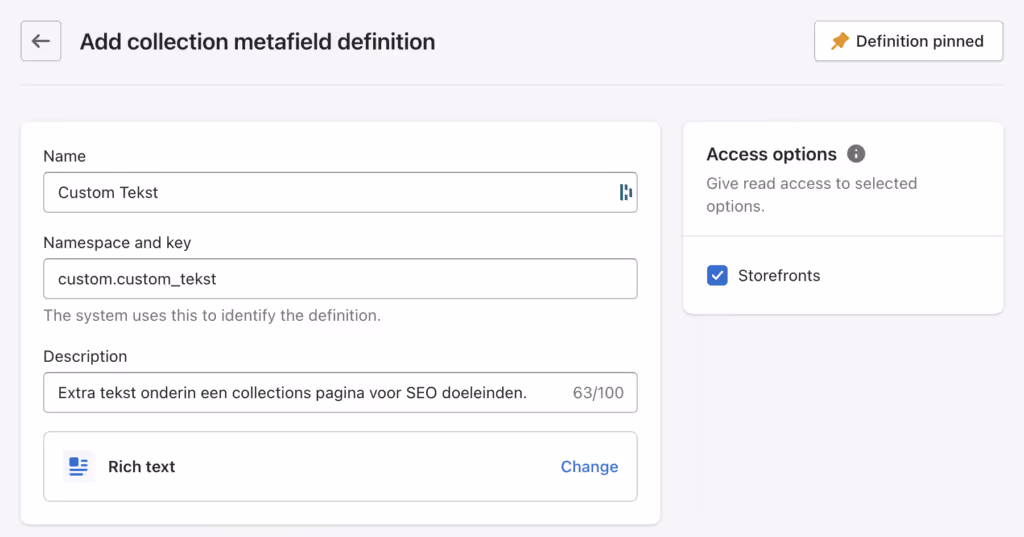This screenshot has width=1024, height=537.
Task: Click the Storefronts label text
Action: pos(779,276)
